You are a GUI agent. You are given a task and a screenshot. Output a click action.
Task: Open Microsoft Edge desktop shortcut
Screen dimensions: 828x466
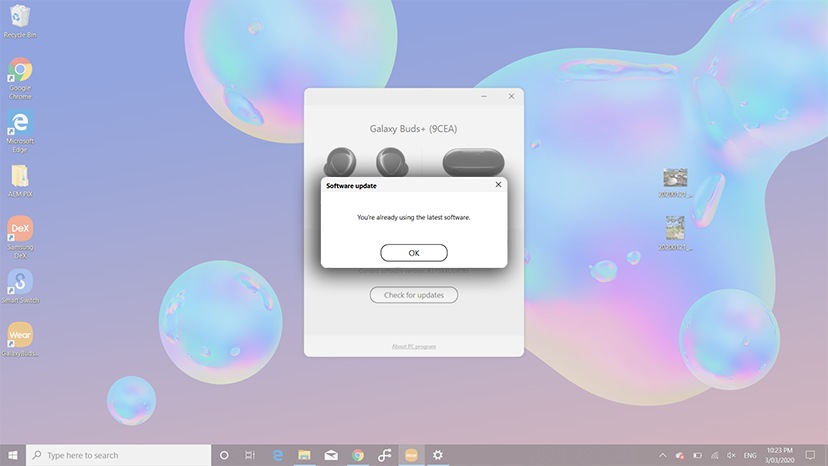coord(20,131)
